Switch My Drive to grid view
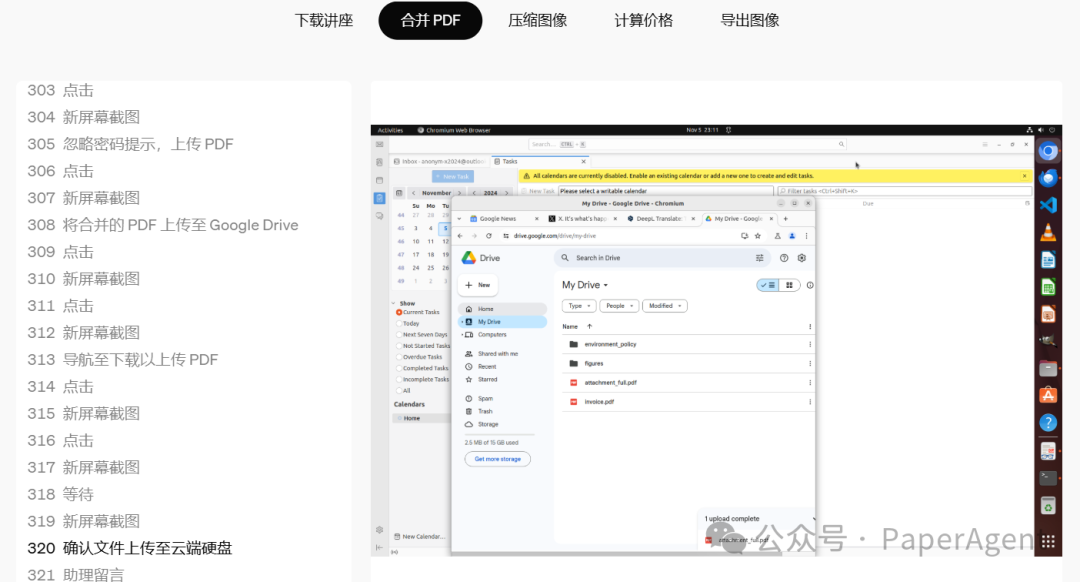 coord(789,285)
